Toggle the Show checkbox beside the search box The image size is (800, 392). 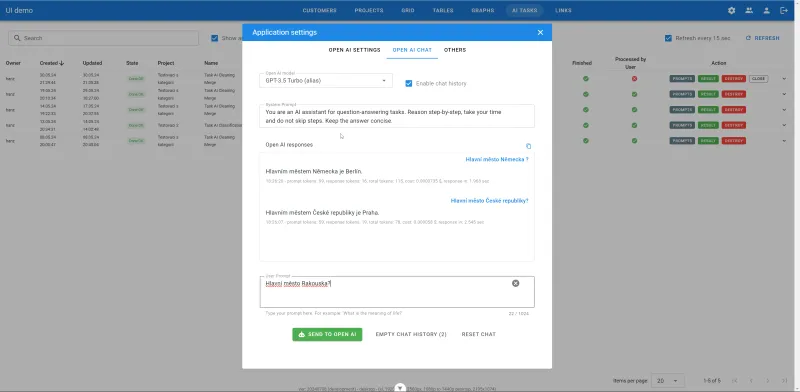pyautogui.click(x=215, y=38)
